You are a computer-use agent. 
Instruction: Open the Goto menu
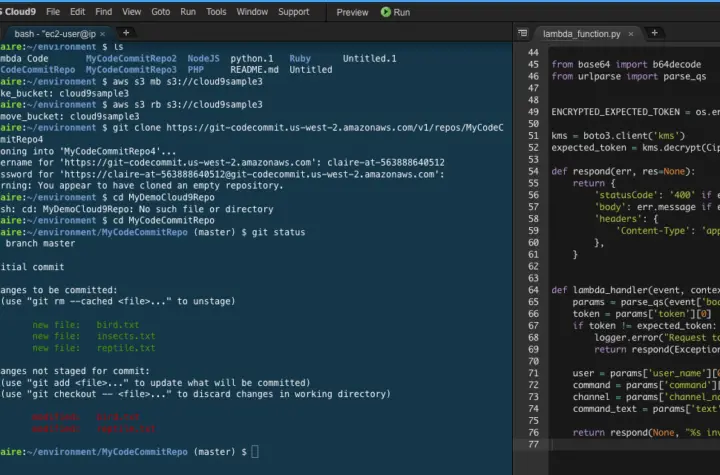(x=160, y=12)
